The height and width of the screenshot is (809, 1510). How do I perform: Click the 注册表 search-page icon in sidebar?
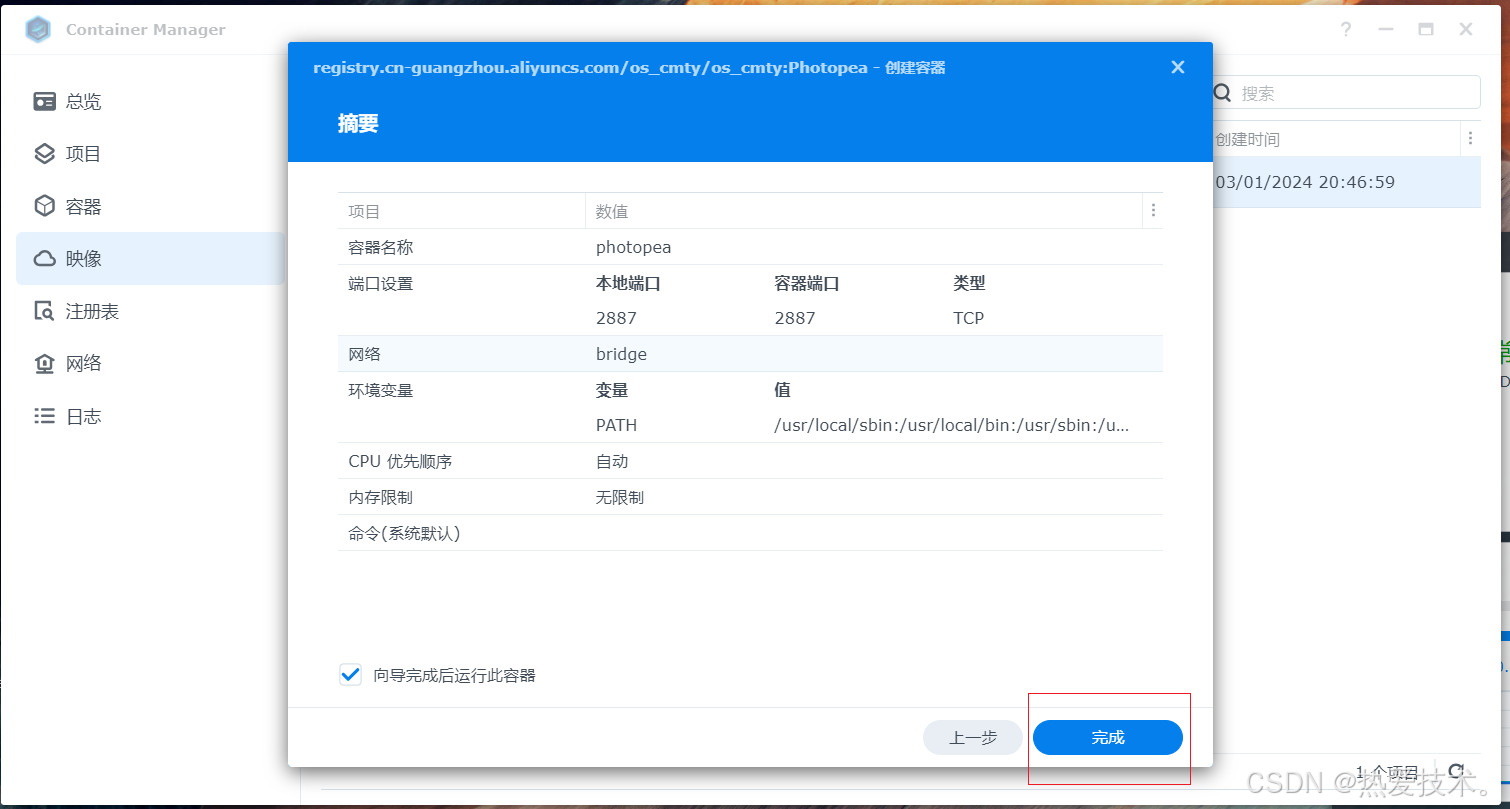pyautogui.click(x=44, y=311)
